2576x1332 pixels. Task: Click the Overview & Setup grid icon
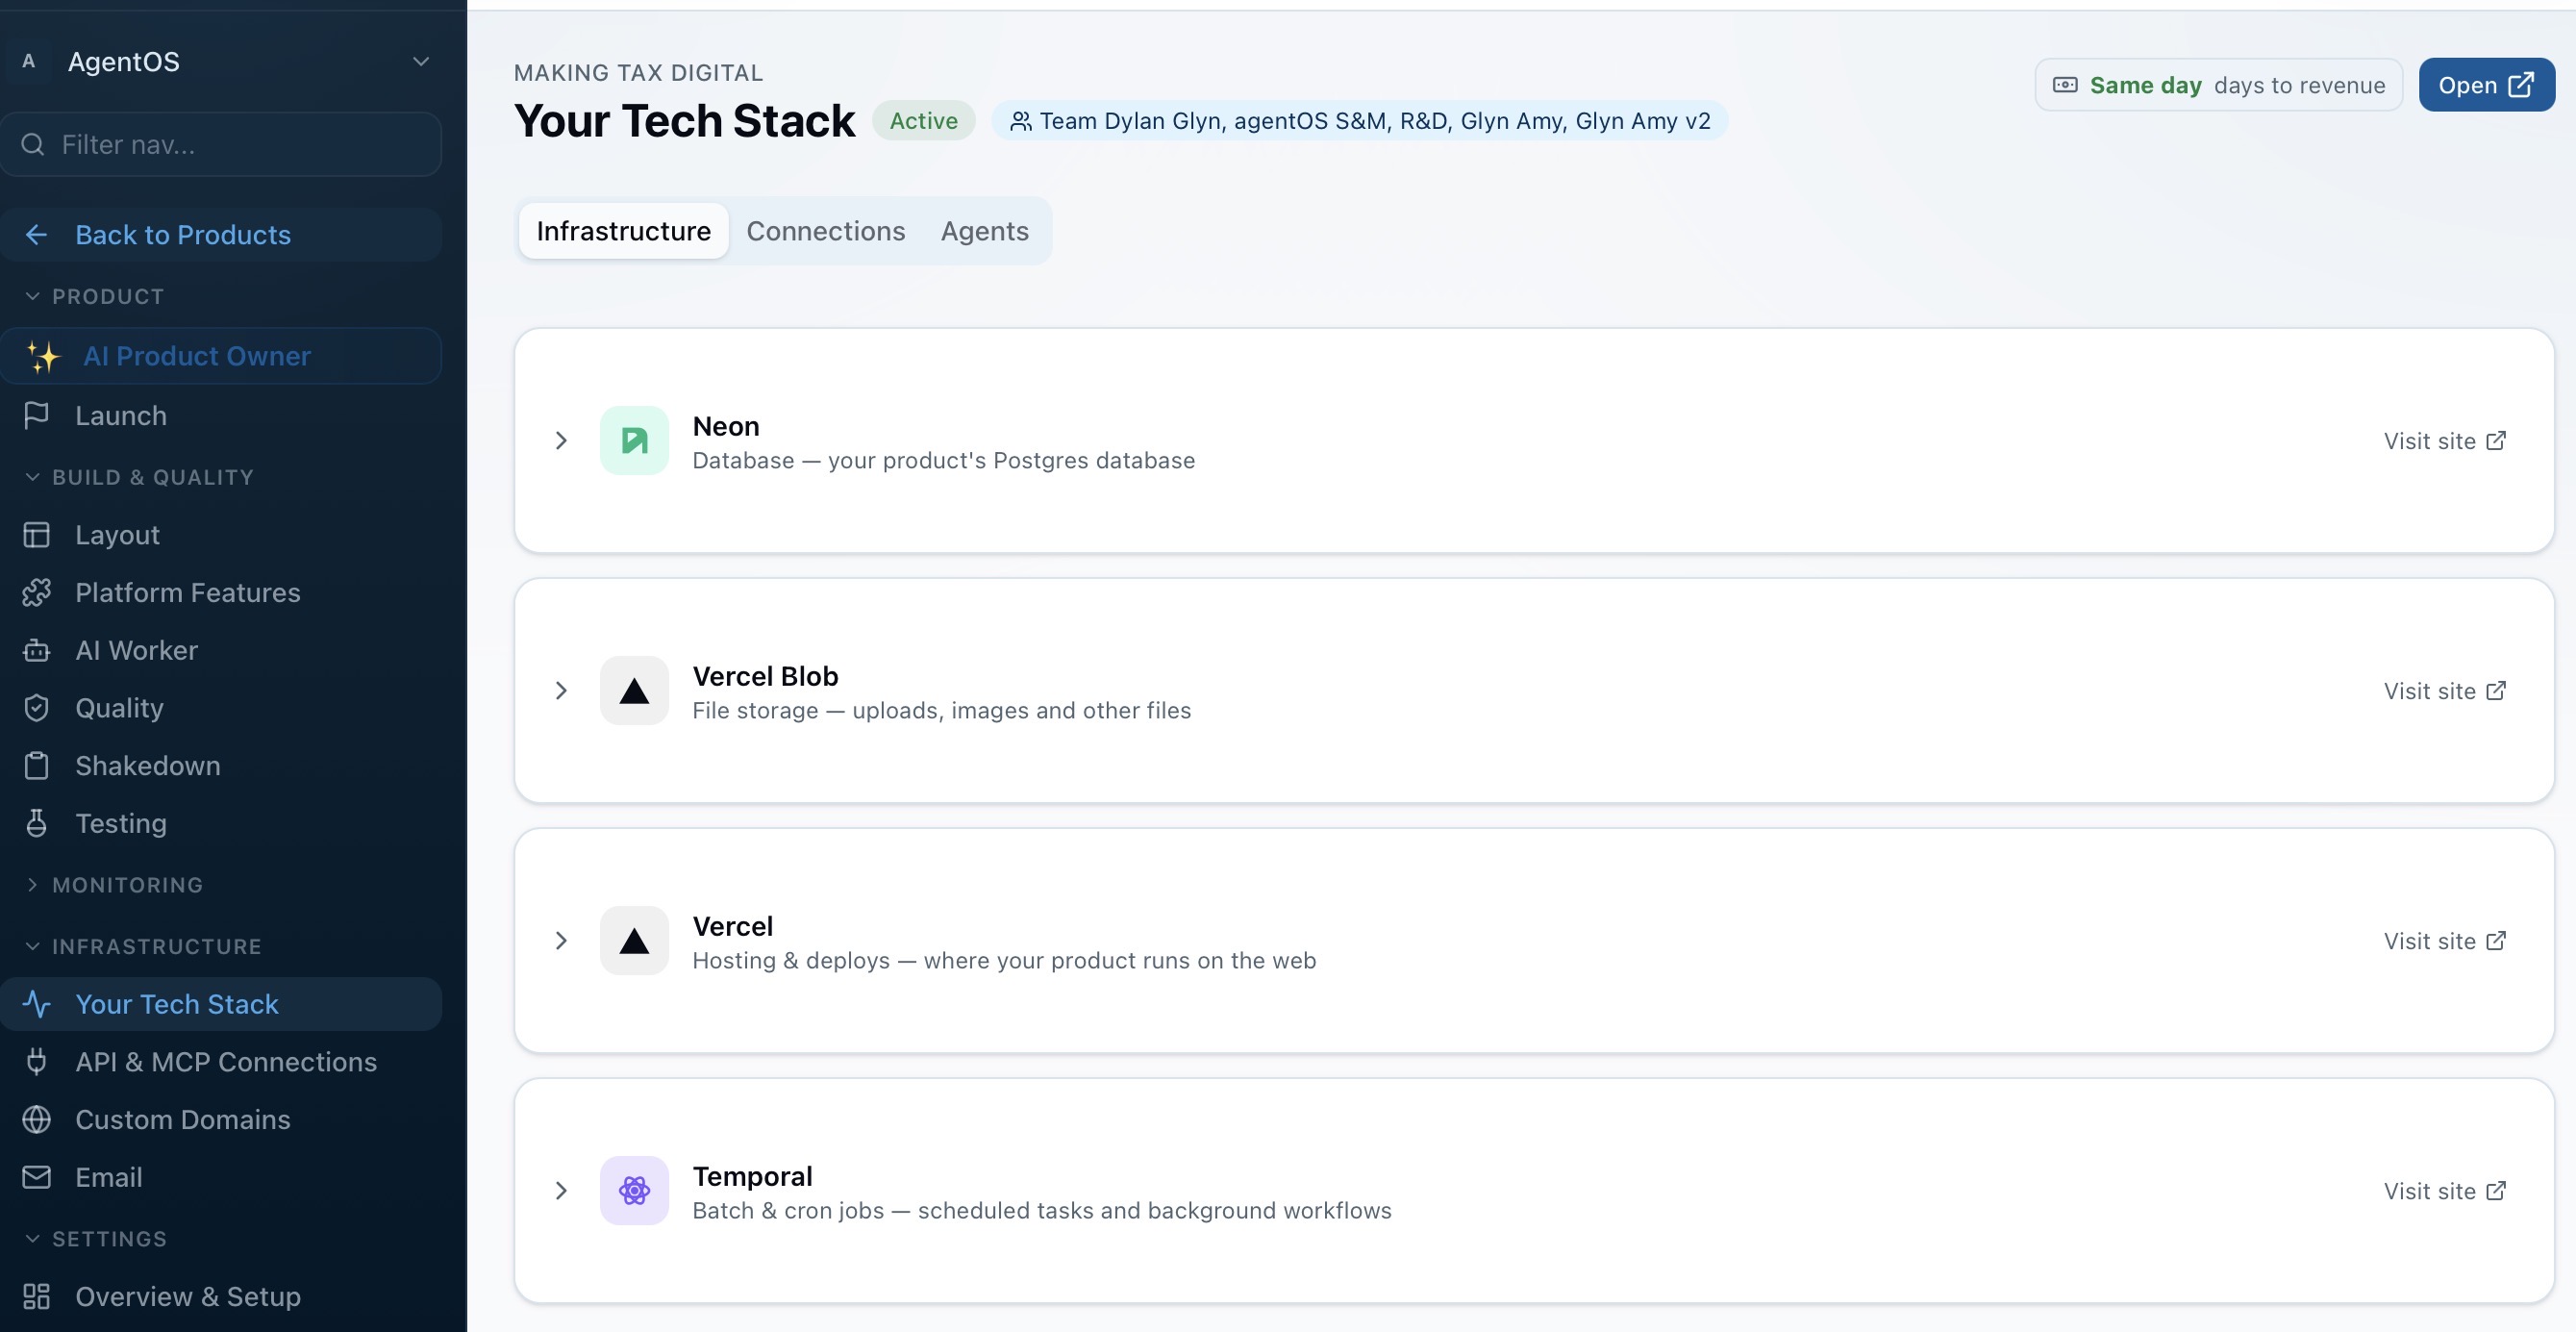tap(36, 1297)
